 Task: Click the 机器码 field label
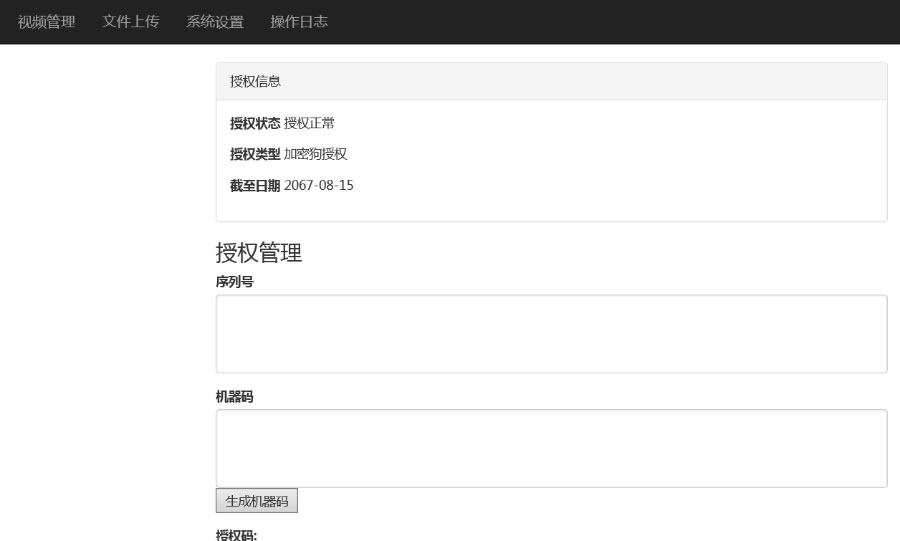pyautogui.click(x=234, y=397)
